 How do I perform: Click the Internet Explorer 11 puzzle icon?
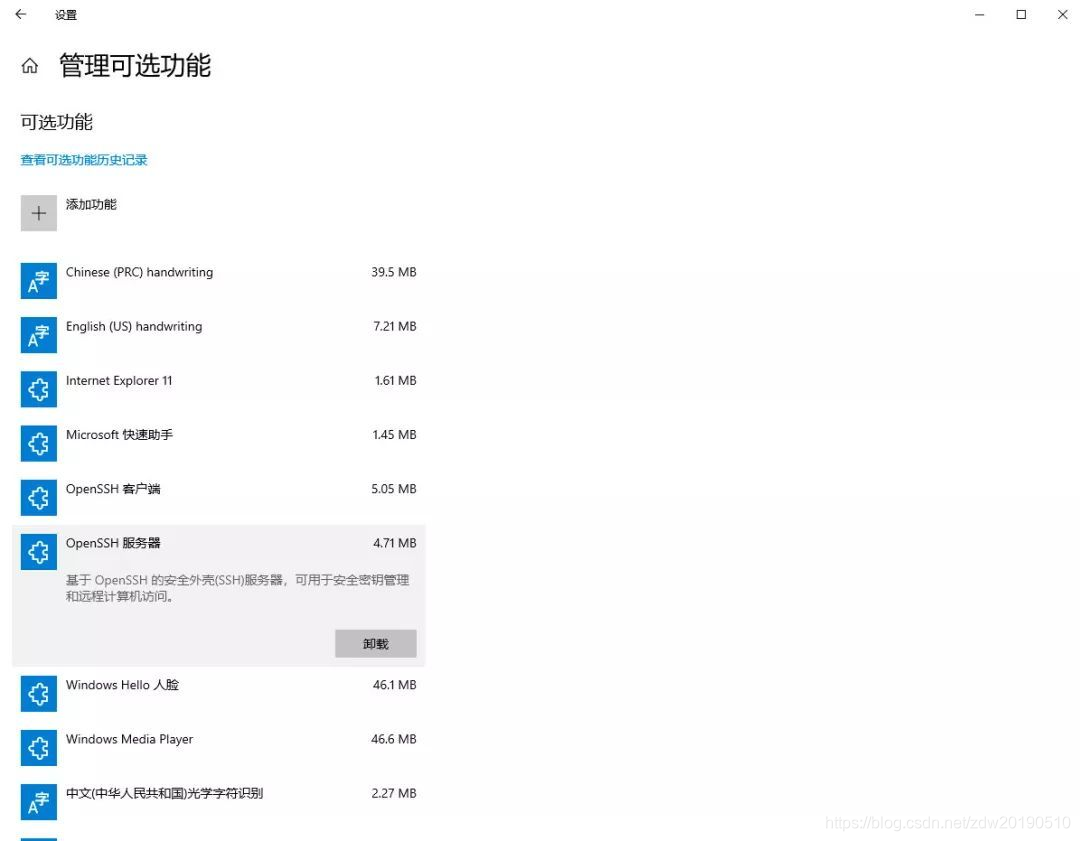coord(39,389)
